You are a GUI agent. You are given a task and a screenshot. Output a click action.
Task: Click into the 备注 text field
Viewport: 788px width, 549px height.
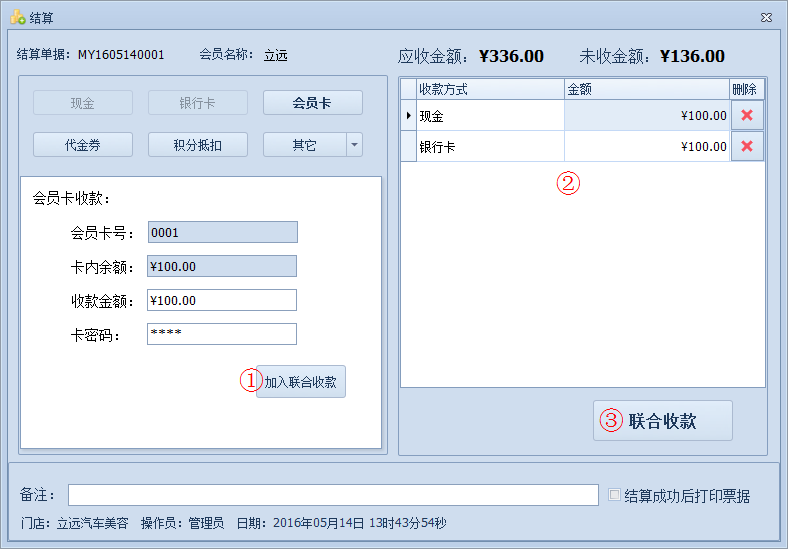coord(333,495)
